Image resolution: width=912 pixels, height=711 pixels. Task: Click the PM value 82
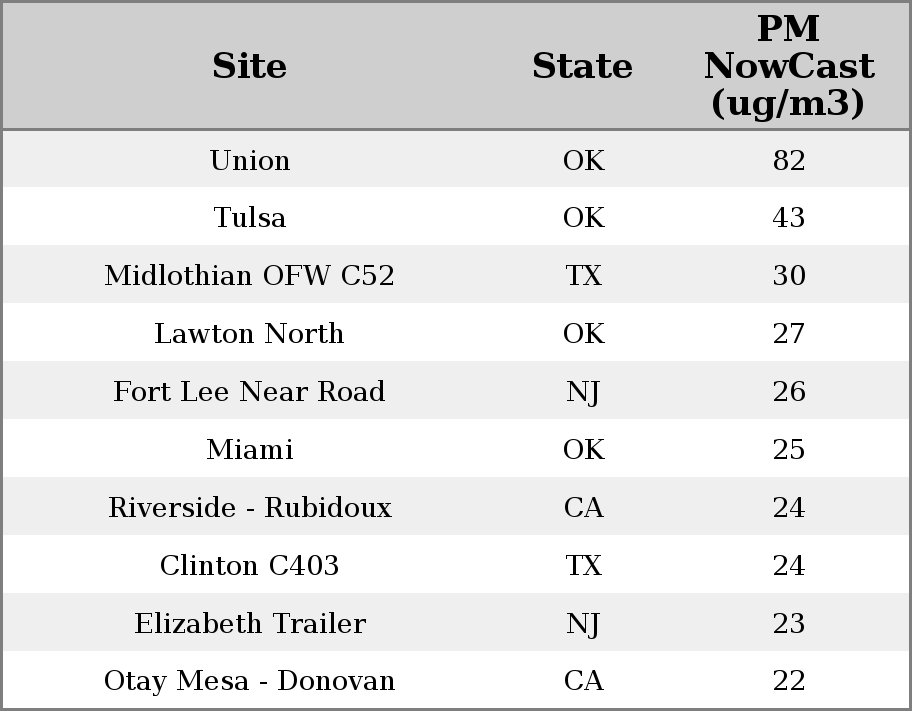[x=788, y=160]
